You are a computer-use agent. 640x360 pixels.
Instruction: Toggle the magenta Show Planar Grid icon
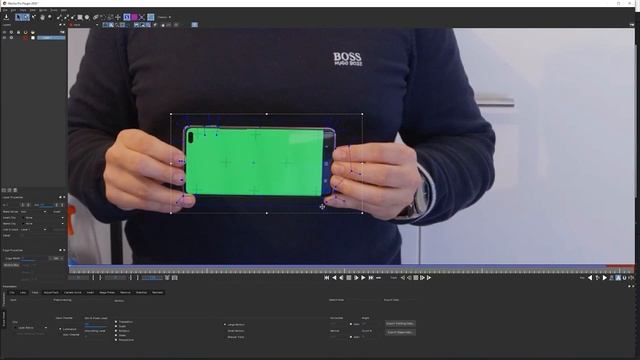134,17
